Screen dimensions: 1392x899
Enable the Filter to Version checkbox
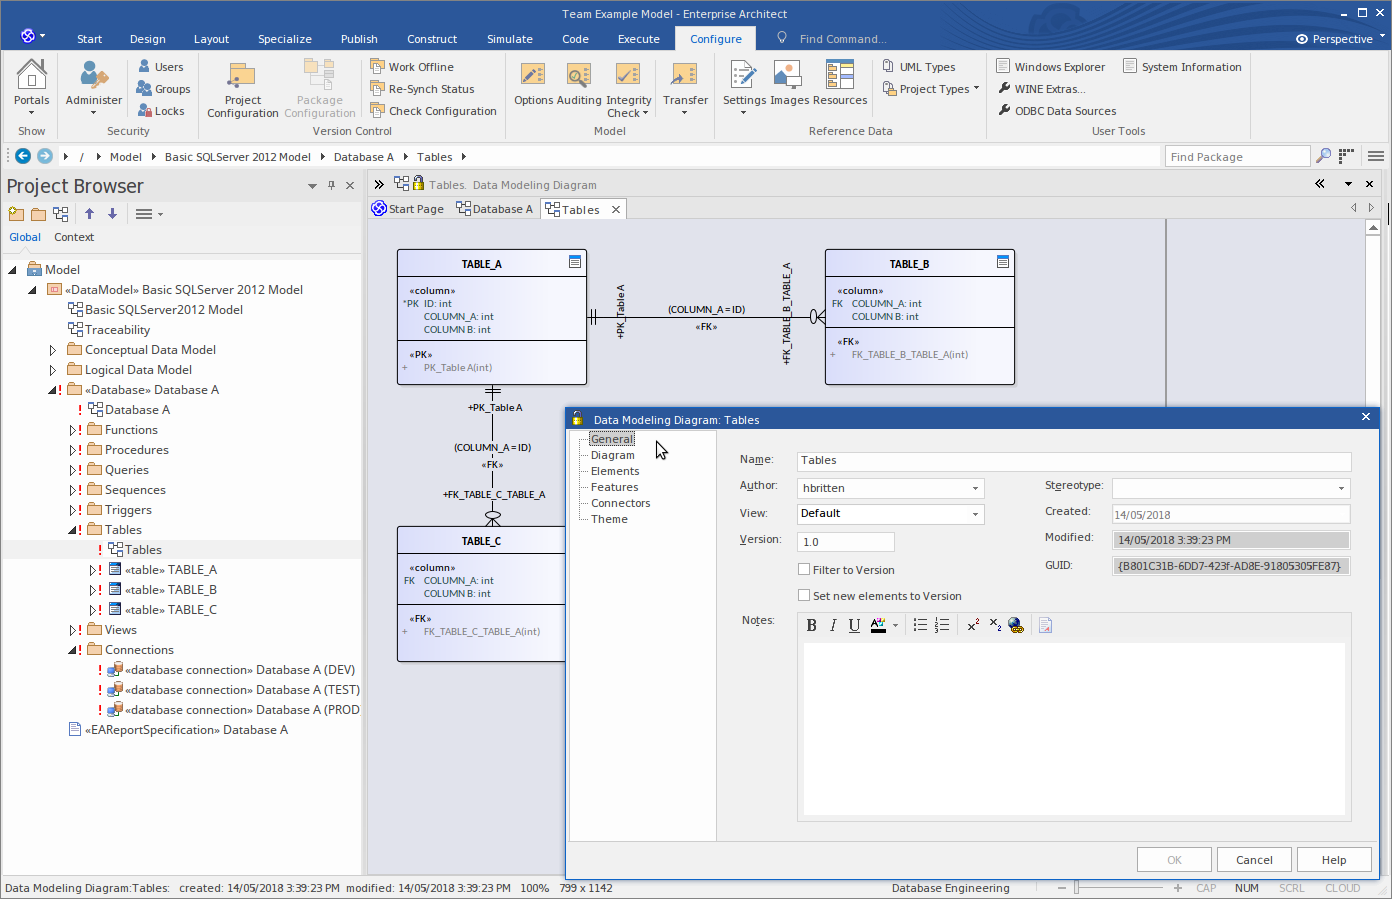pyautogui.click(x=804, y=570)
